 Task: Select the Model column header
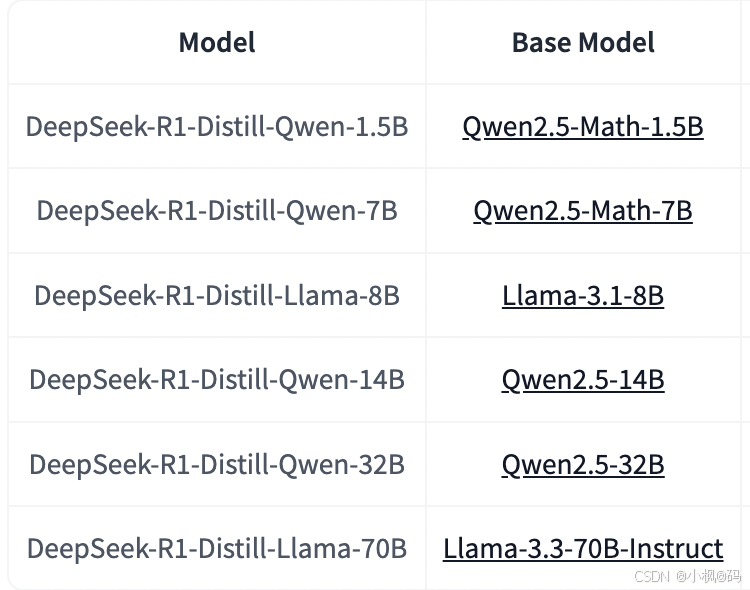[x=217, y=43]
